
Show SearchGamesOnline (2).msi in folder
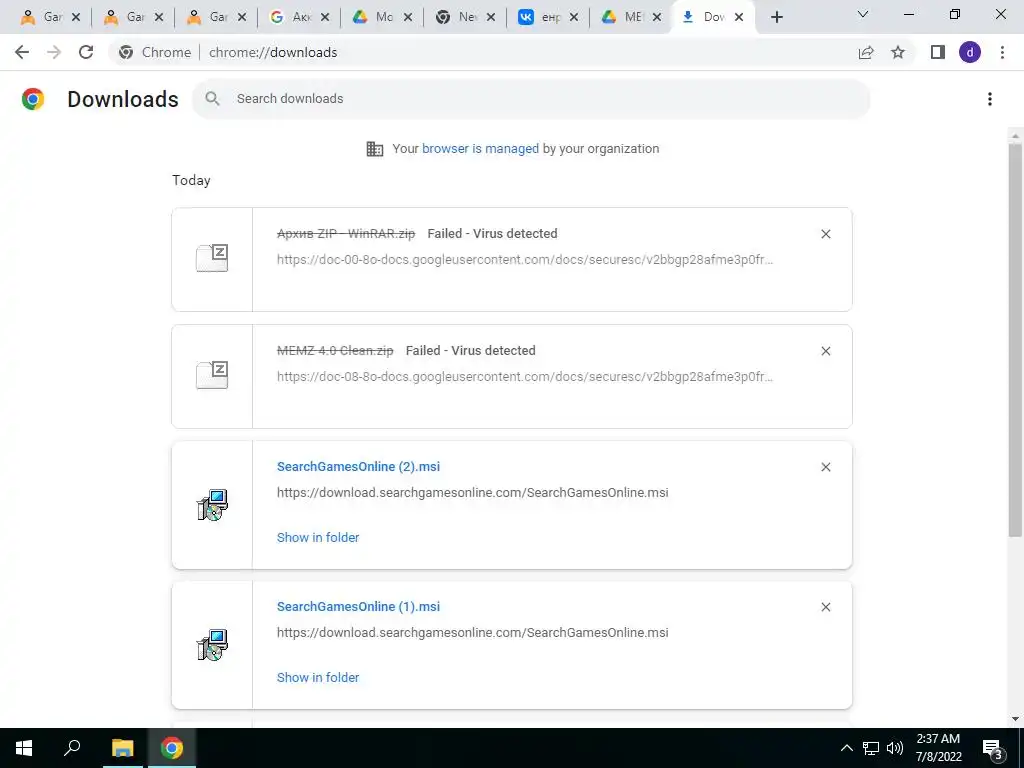tap(318, 537)
